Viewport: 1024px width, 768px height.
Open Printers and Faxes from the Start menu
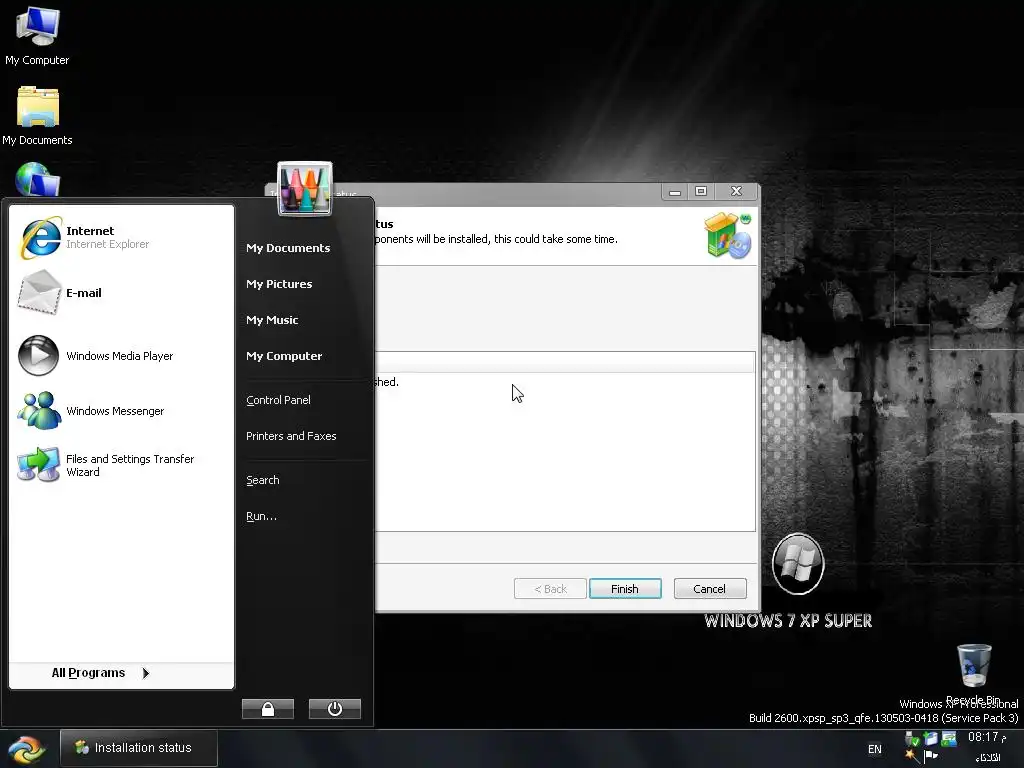[291, 436]
